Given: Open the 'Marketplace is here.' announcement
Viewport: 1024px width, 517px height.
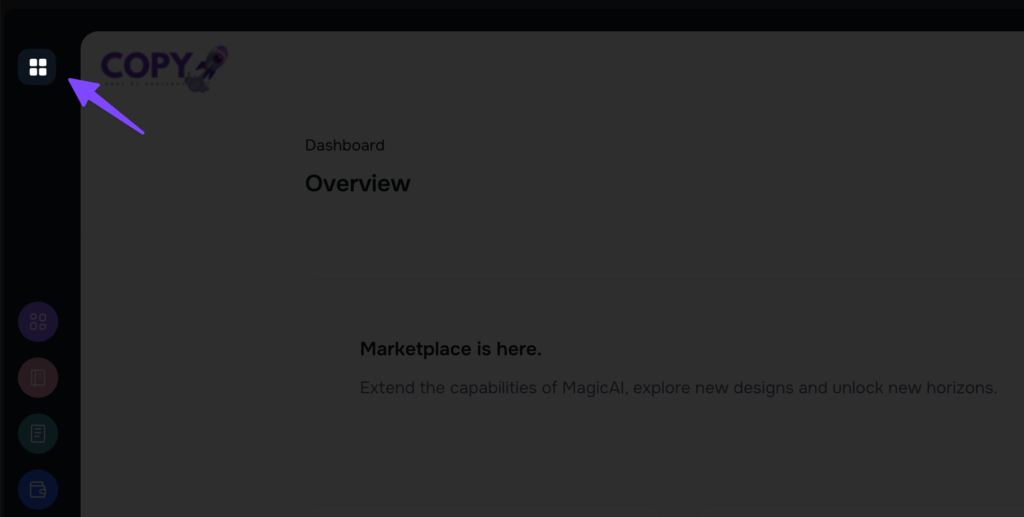Looking at the screenshot, I should click(450, 349).
